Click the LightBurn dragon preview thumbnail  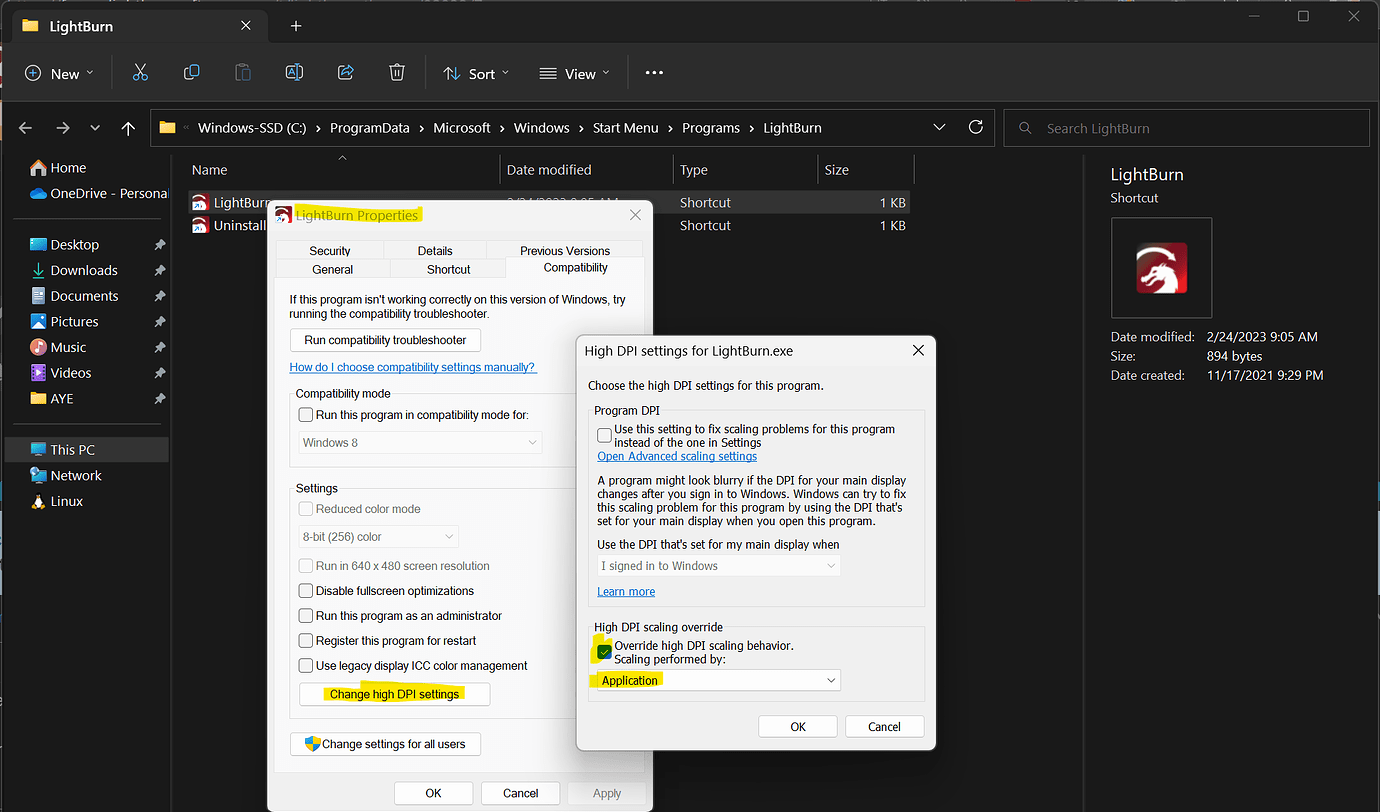pos(1162,268)
